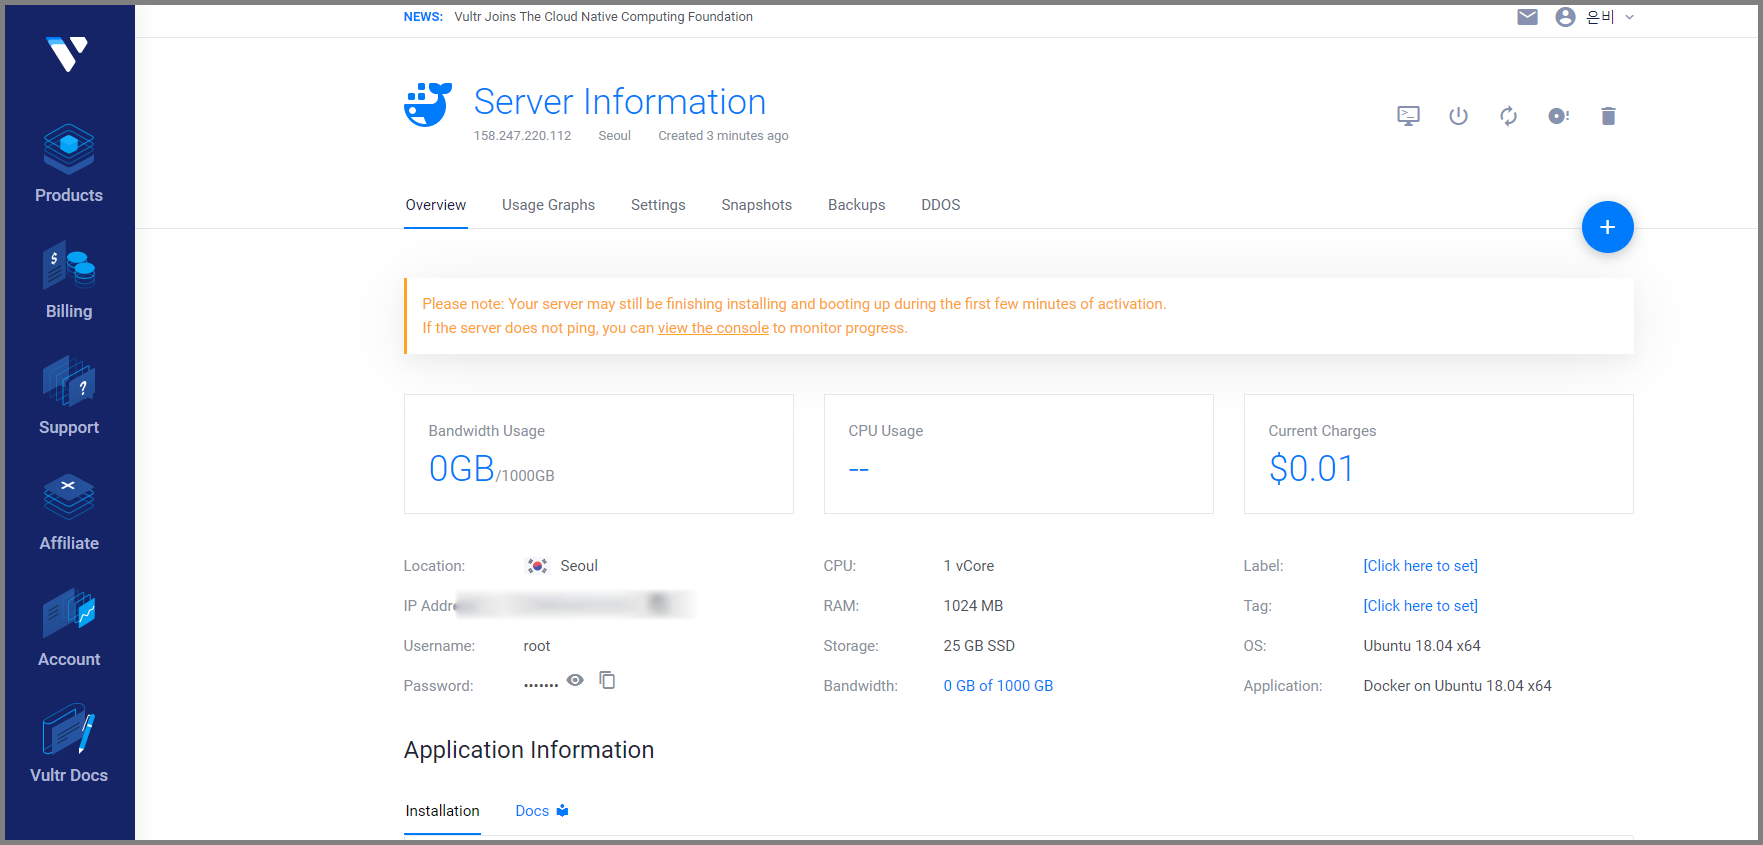
Task: Click the '25 GB SSD' storage value
Action: (x=979, y=646)
